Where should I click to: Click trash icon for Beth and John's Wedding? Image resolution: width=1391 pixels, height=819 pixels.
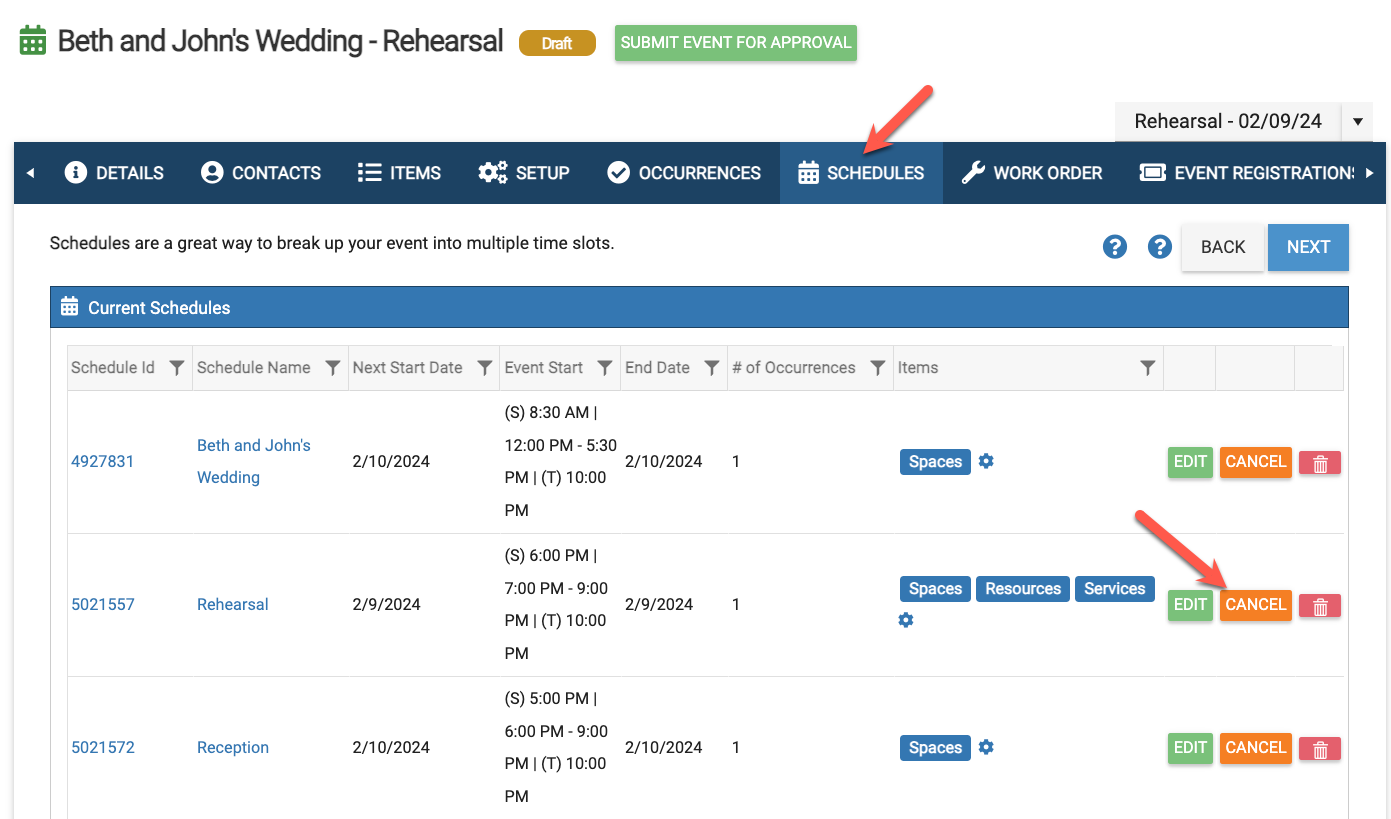tap(1319, 463)
